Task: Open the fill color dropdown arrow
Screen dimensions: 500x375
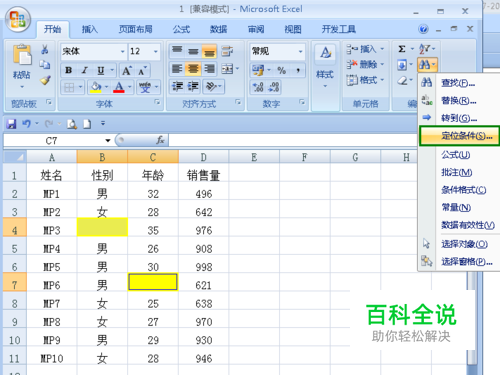Action: [x=107, y=87]
